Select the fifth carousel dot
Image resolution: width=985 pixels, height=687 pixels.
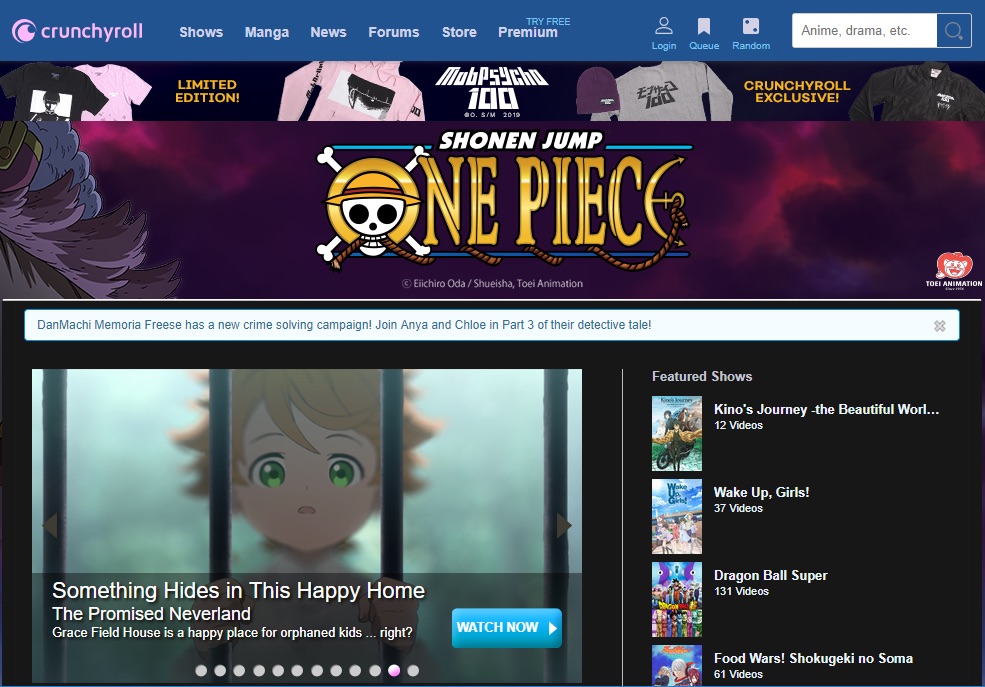(278, 671)
